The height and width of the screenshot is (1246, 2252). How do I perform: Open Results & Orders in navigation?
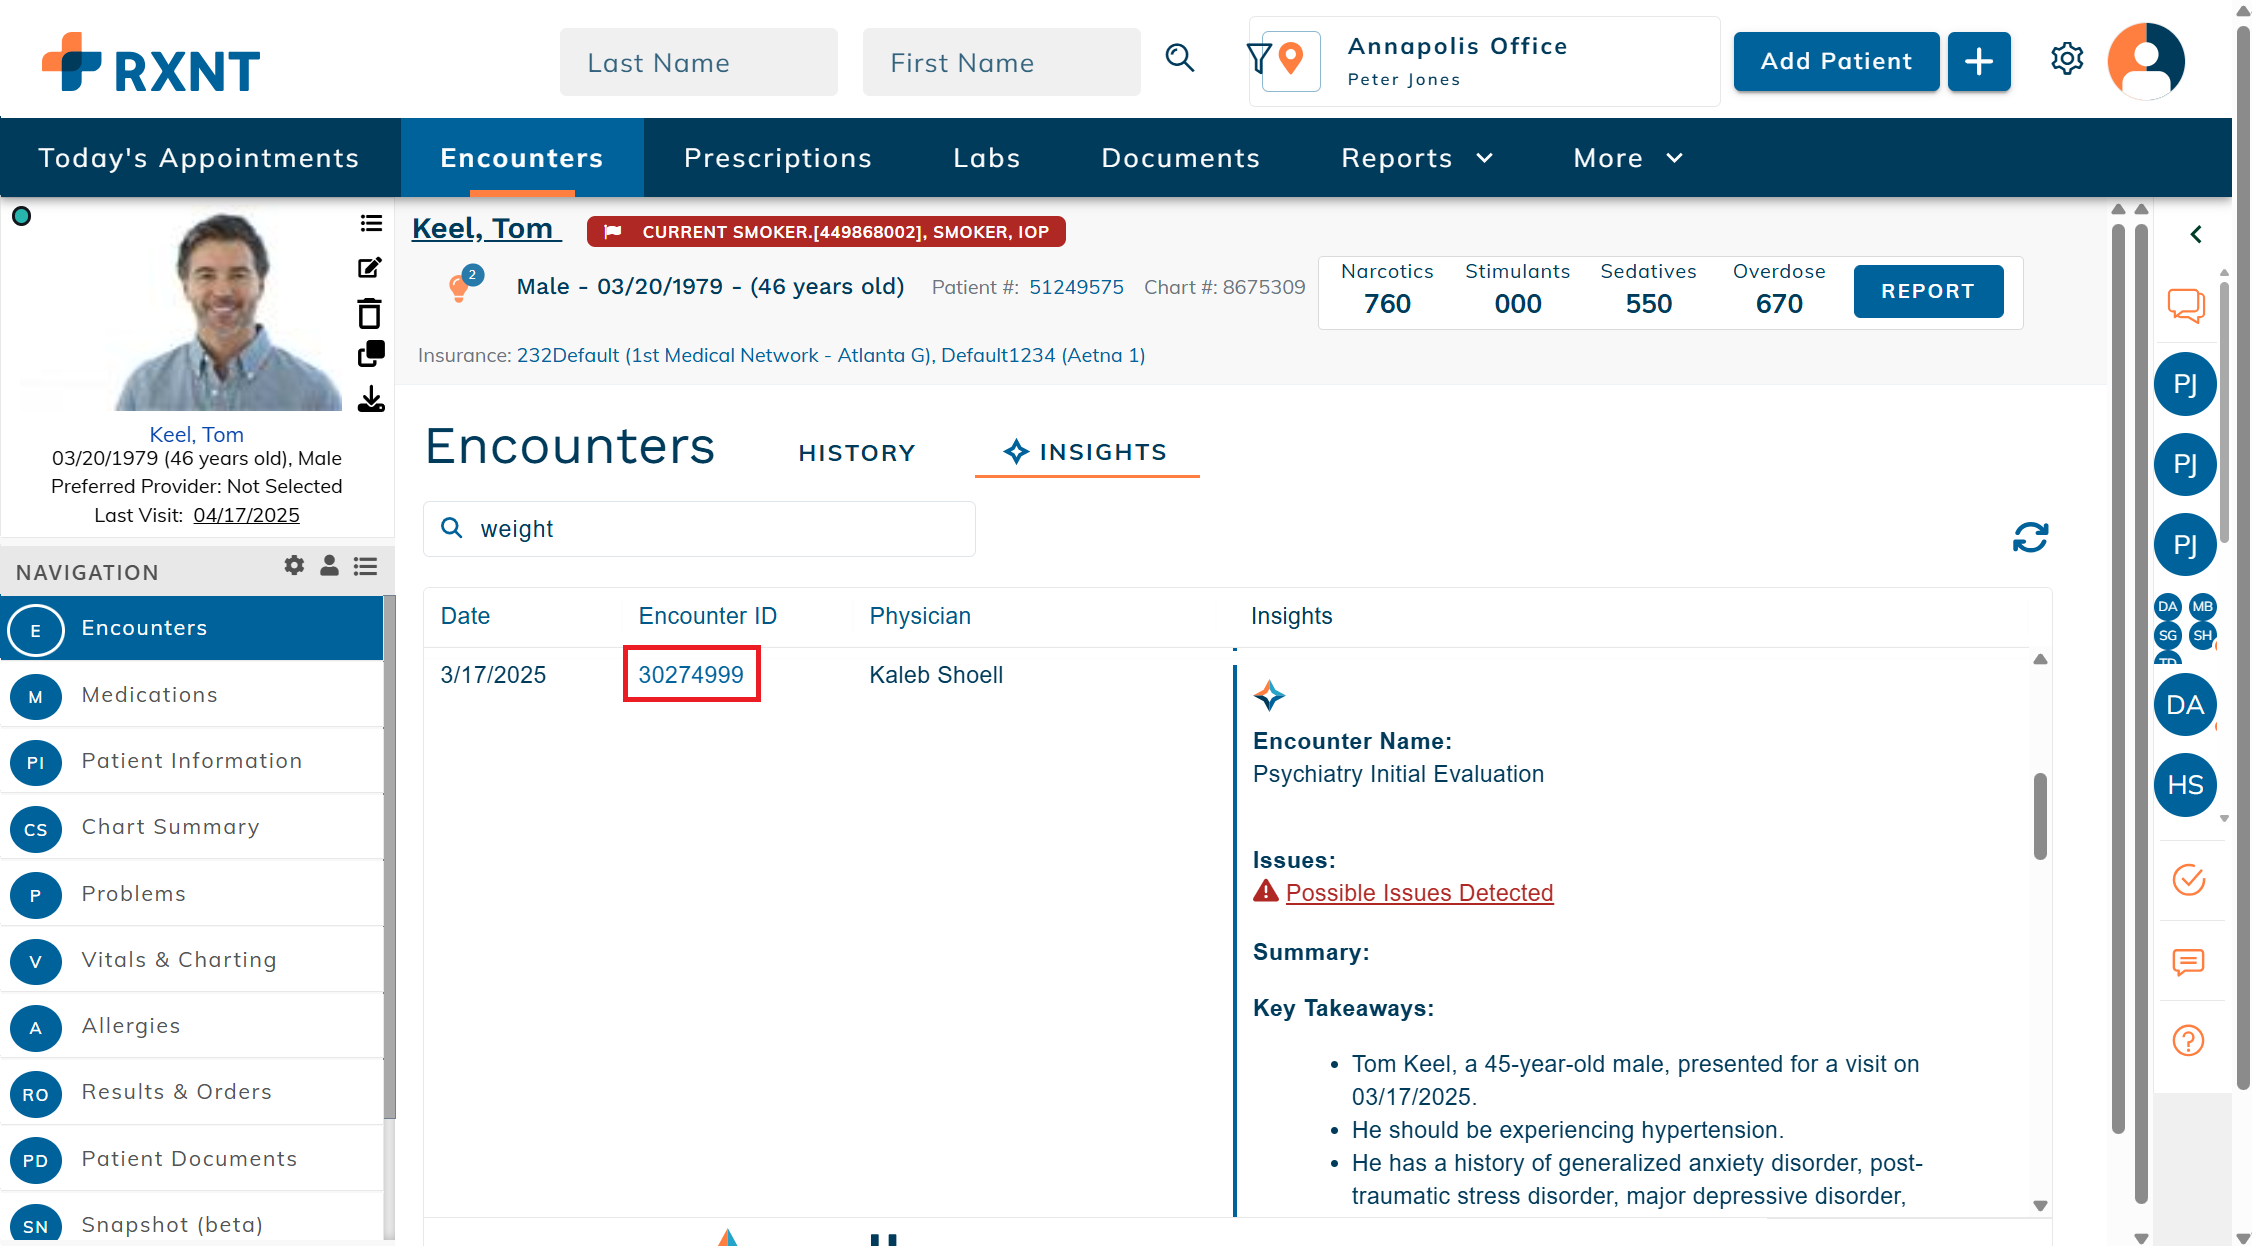[x=192, y=1092]
